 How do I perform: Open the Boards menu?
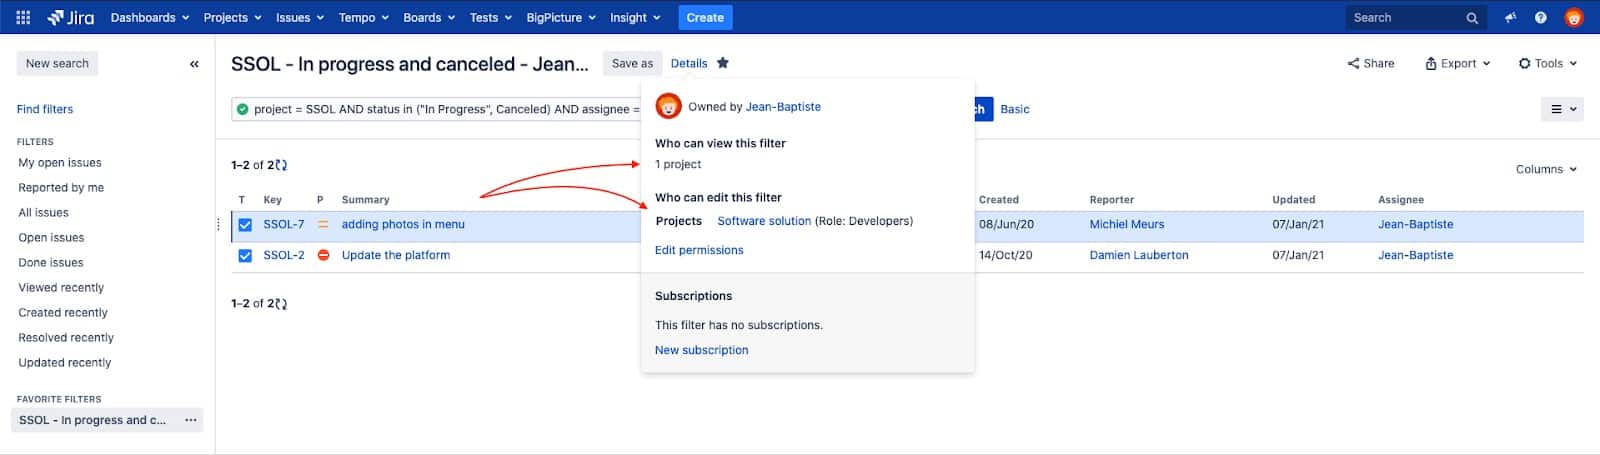click(429, 17)
